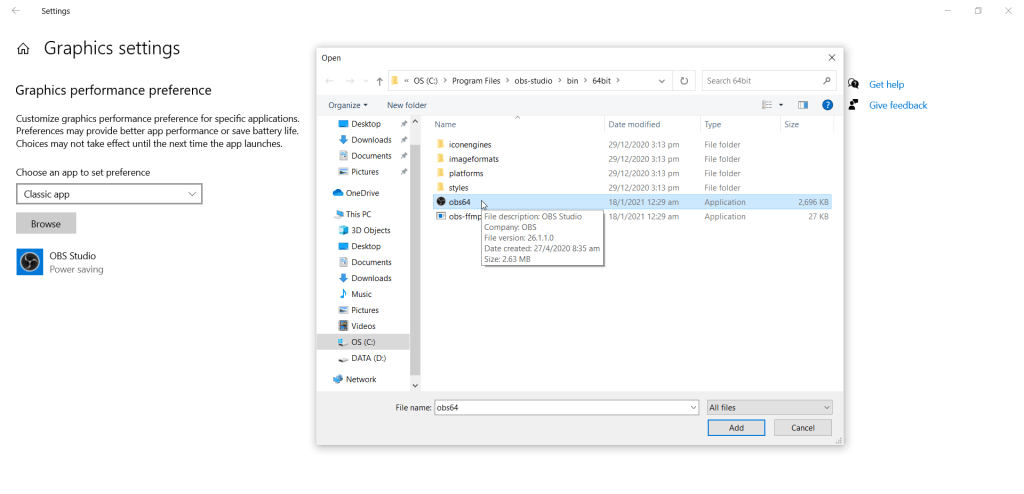Image resolution: width=1024 pixels, height=494 pixels.
Task: Open the Organize menu
Action: [348, 105]
